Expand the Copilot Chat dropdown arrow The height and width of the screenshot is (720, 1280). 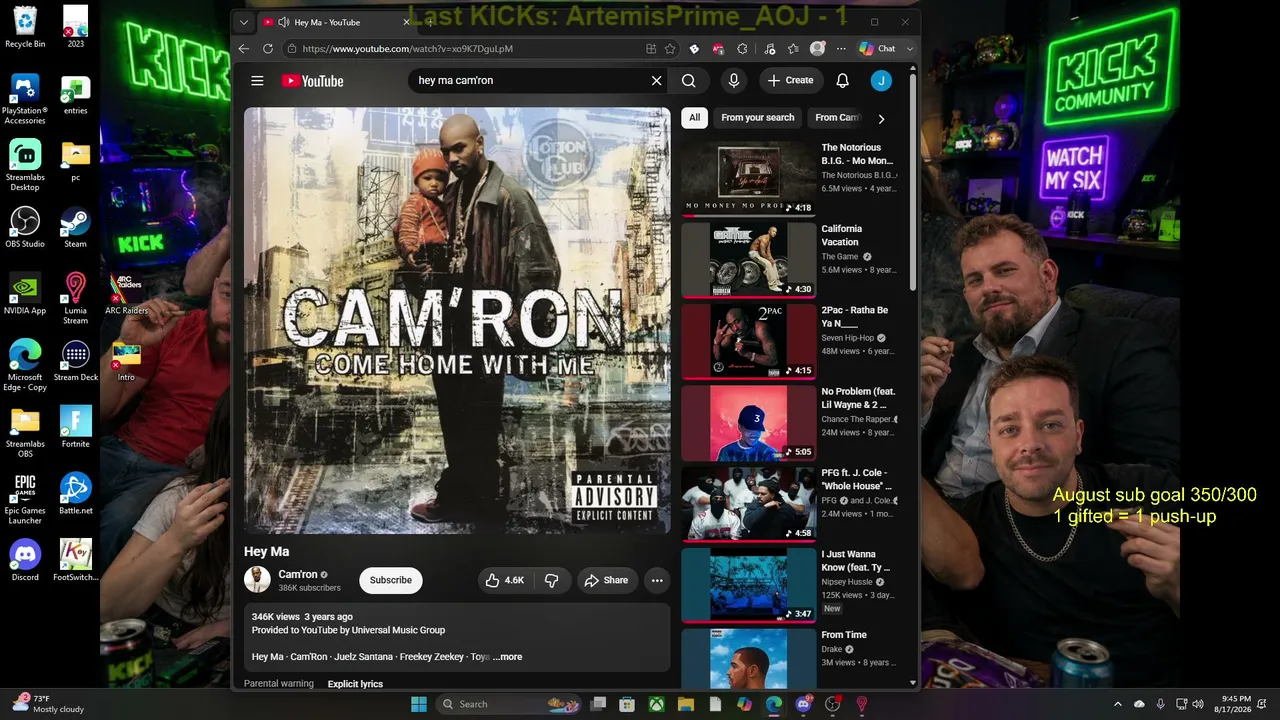pyautogui.click(x=909, y=48)
